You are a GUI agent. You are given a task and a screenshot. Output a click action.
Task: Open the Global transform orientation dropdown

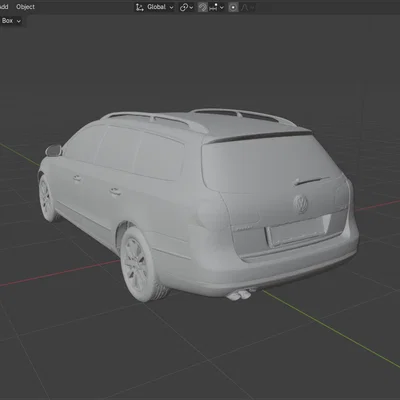(x=155, y=7)
